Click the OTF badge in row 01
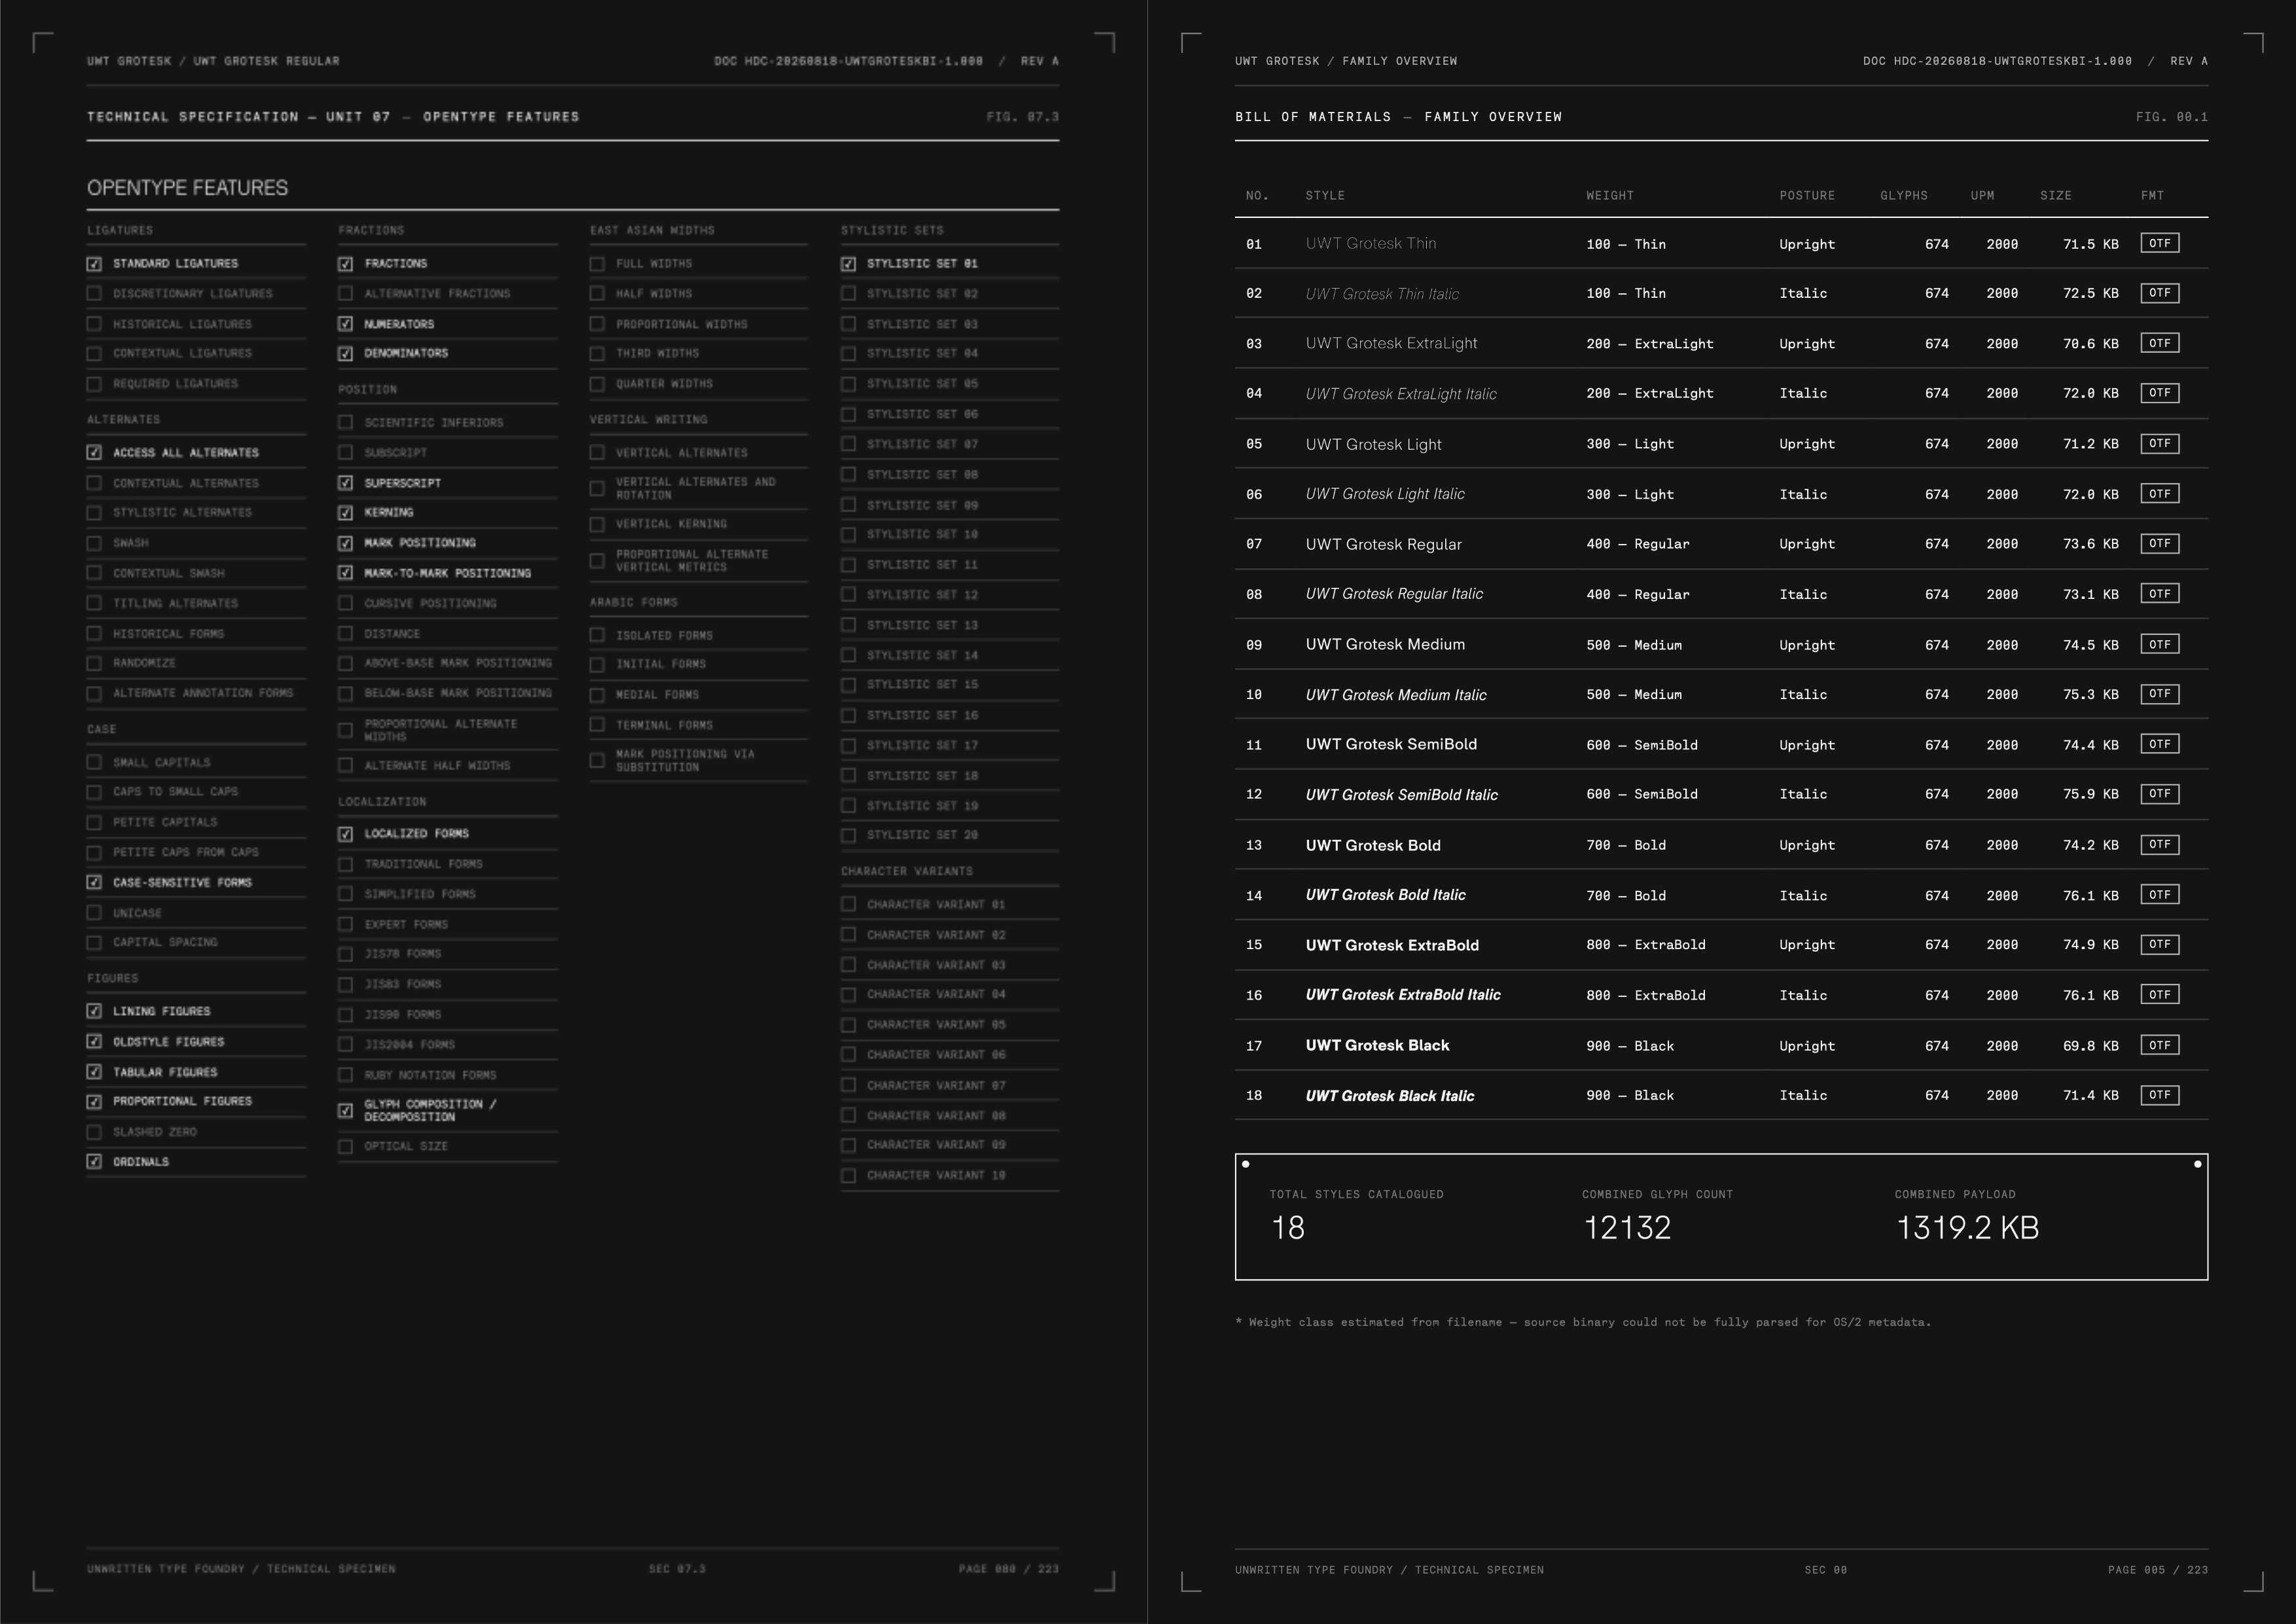Screen dimensions: 2296x1624 [2159, 243]
